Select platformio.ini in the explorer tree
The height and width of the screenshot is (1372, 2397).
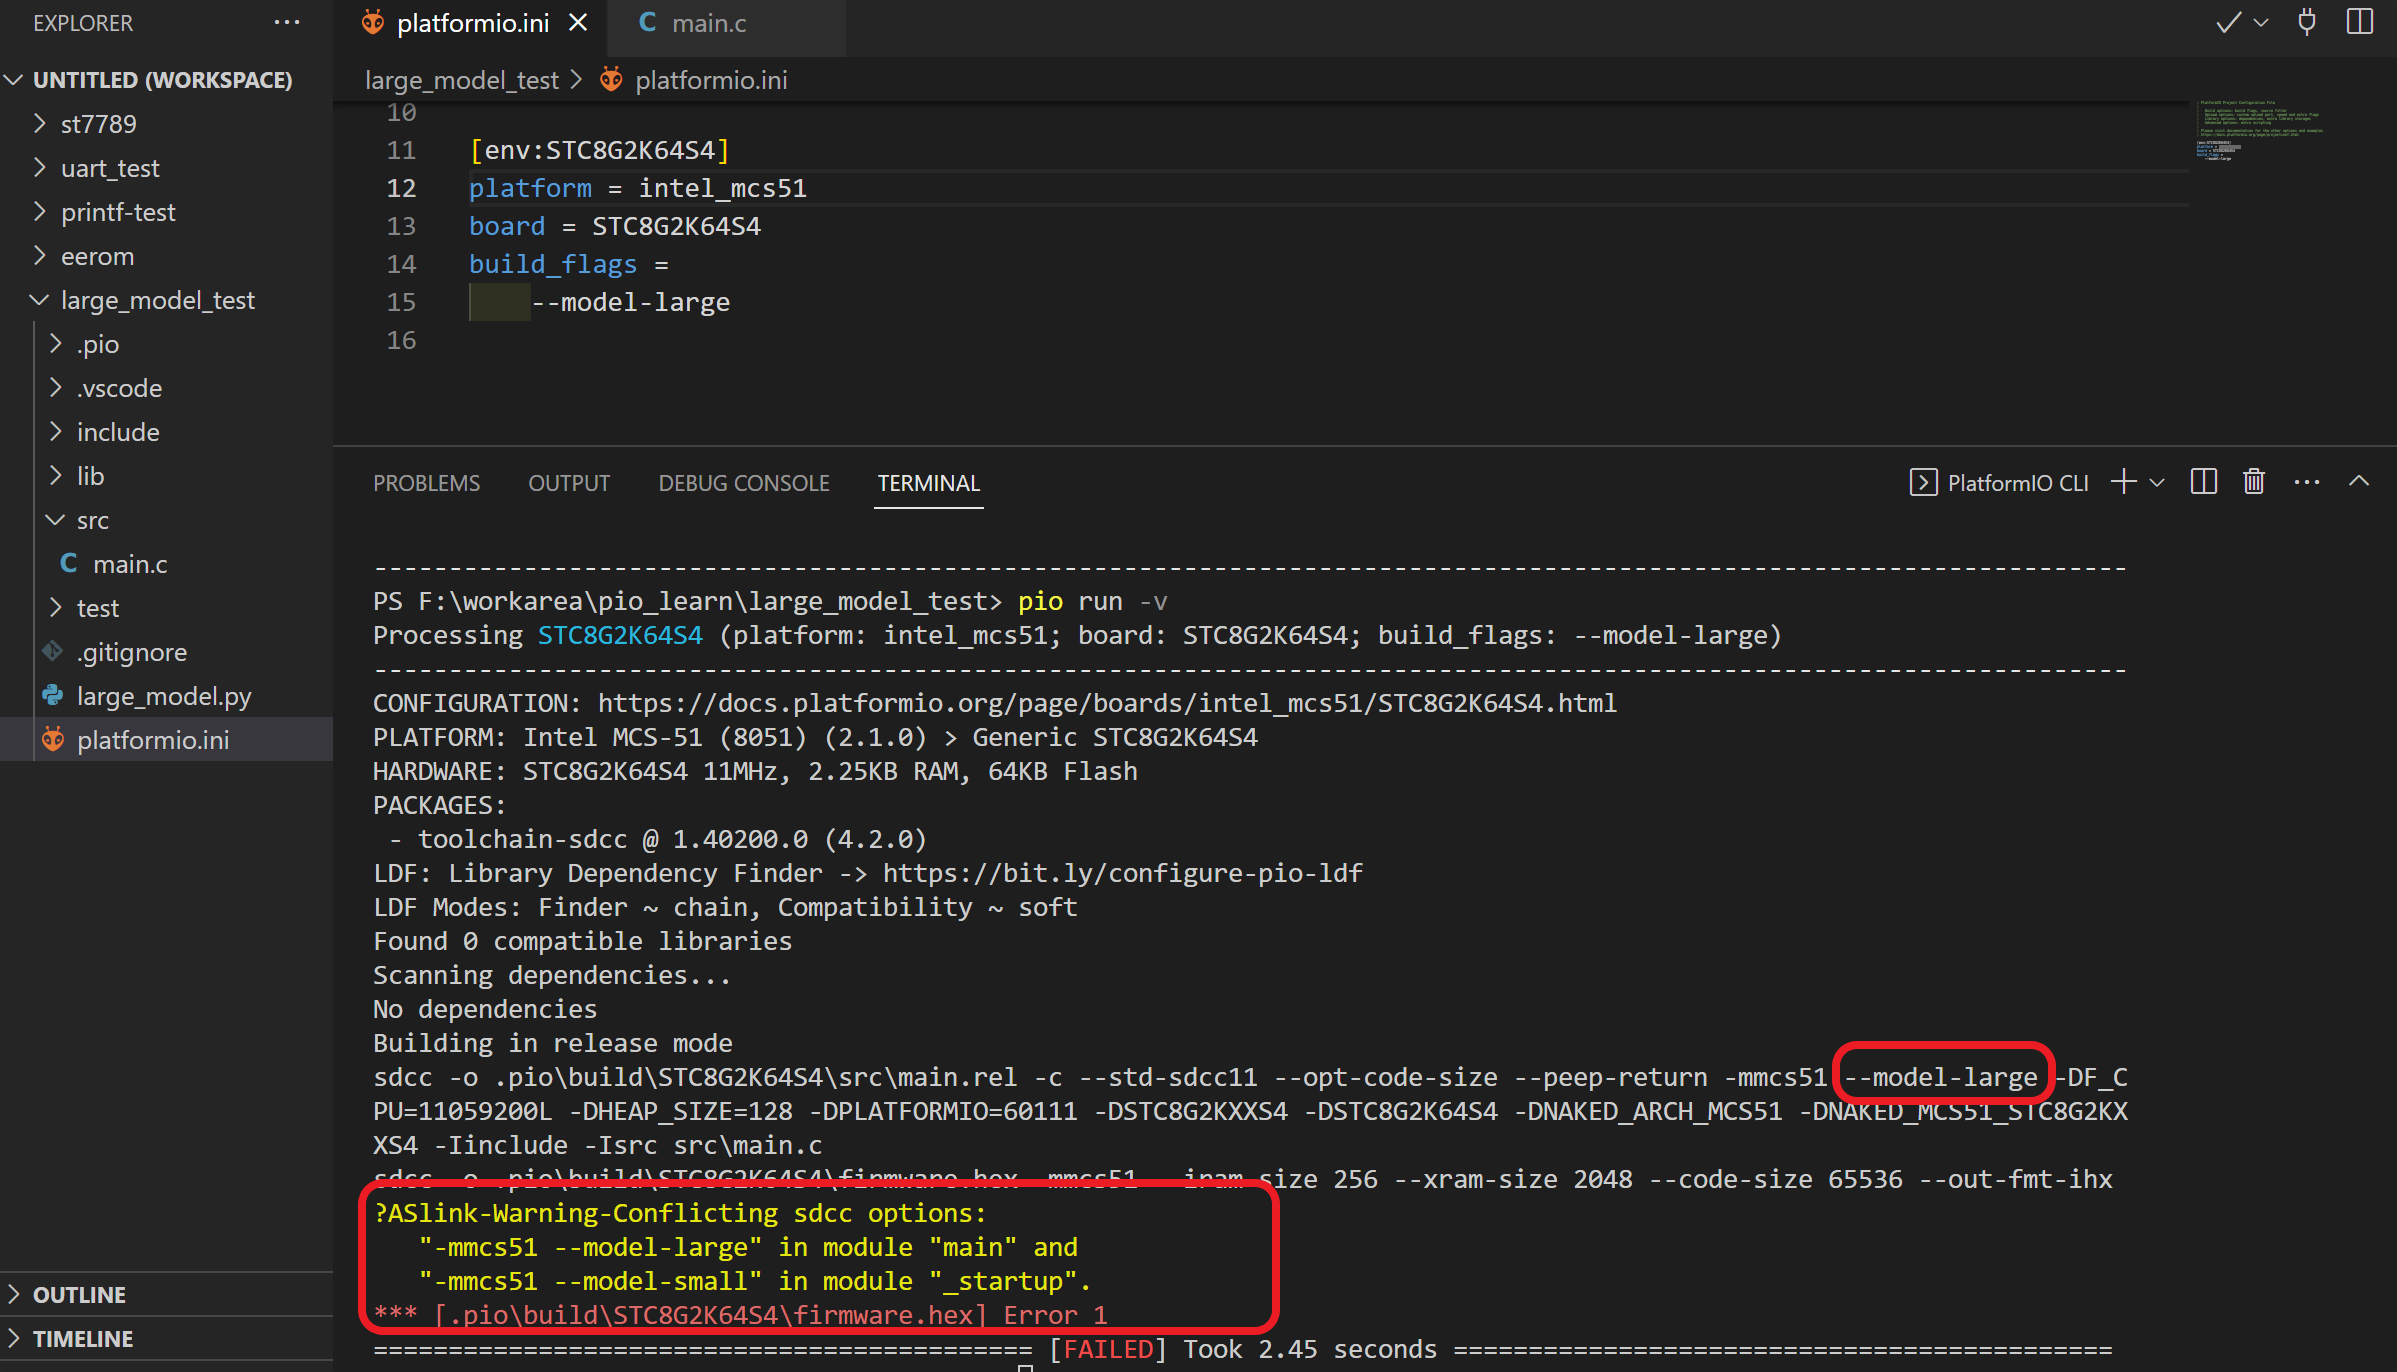tap(166, 740)
